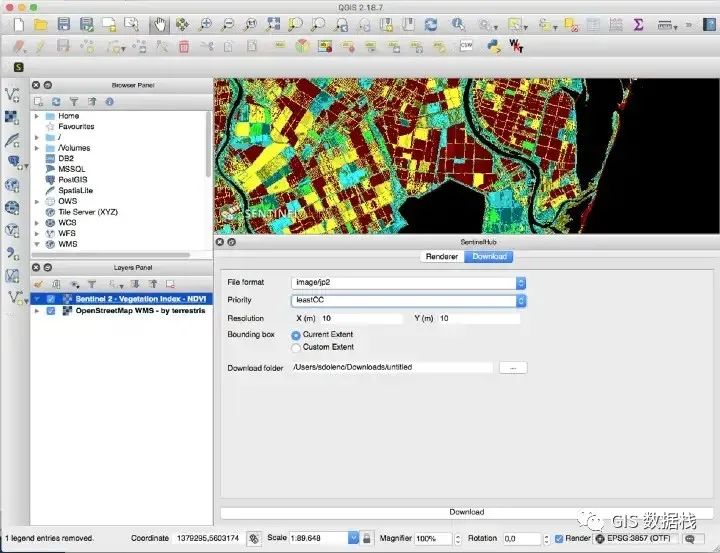This screenshot has height=553, width=720.
Task: Click the Rotation stepper arrows
Action: click(x=546, y=539)
